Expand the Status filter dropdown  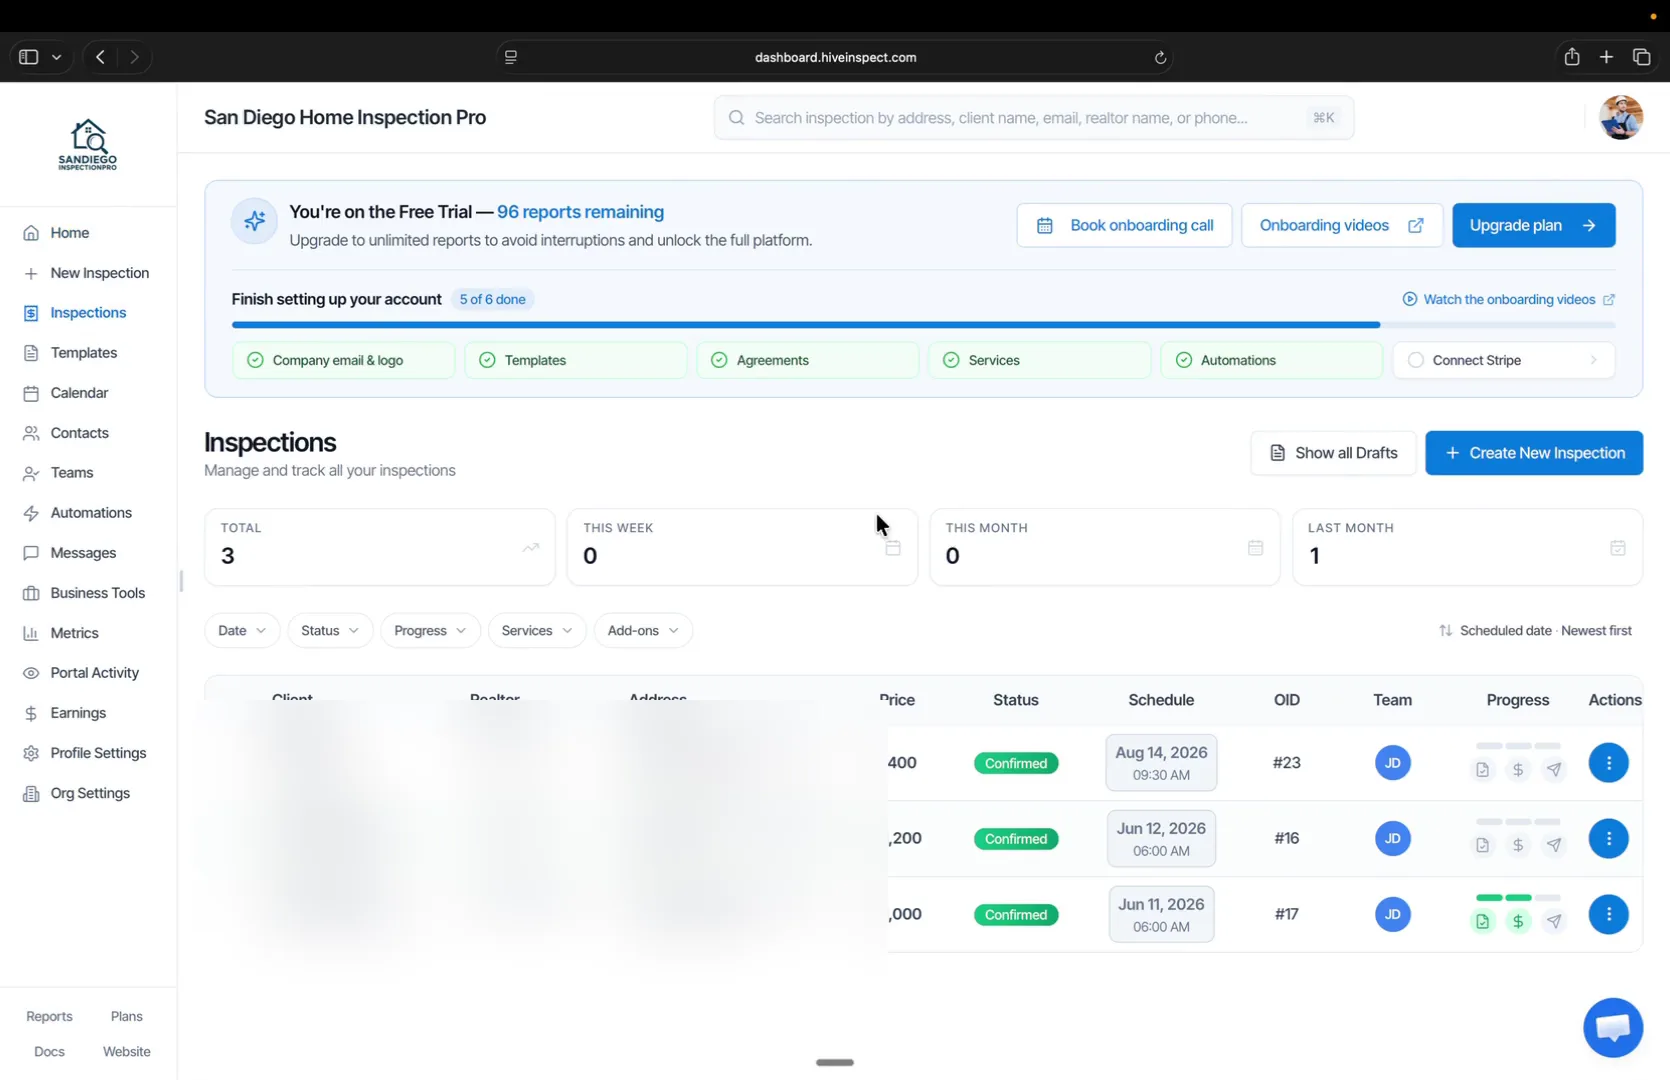pyautogui.click(x=330, y=631)
